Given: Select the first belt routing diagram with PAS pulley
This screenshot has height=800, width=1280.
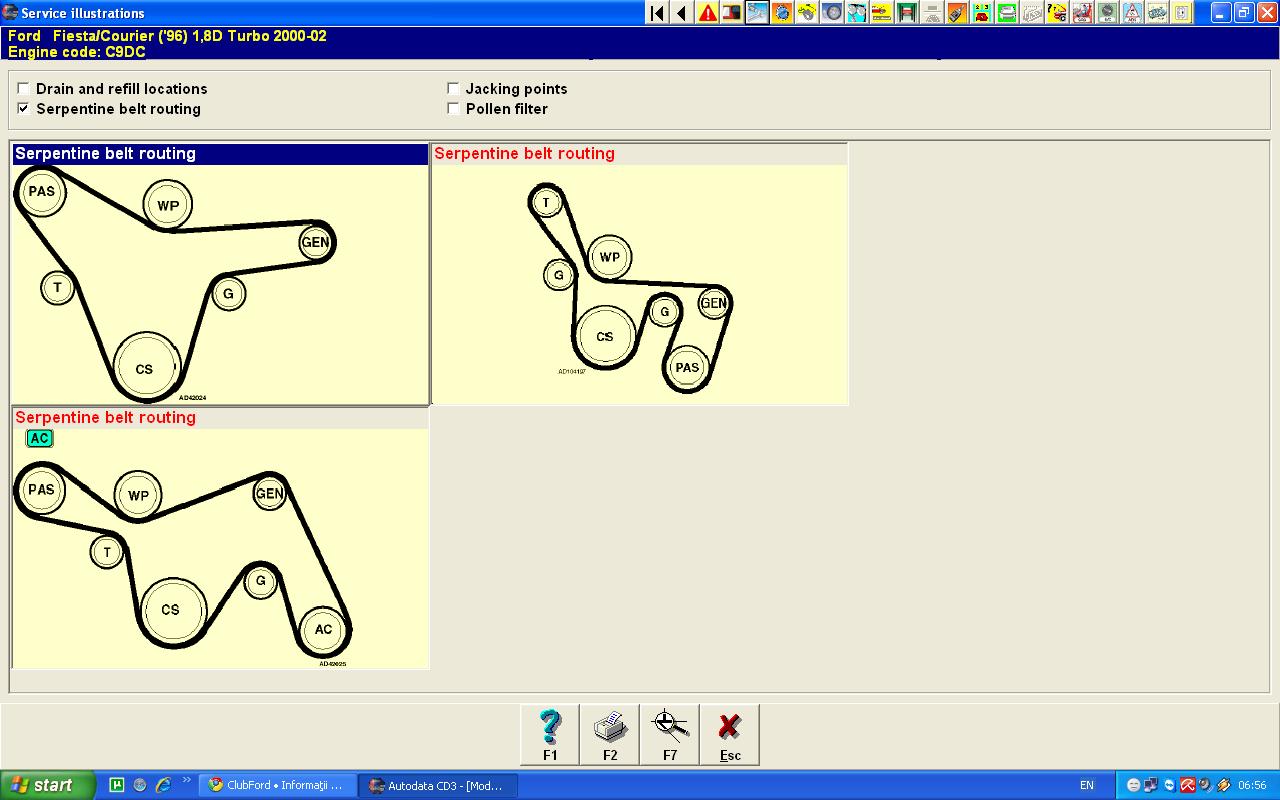Looking at the screenshot, I should click(x=220, y=282).
